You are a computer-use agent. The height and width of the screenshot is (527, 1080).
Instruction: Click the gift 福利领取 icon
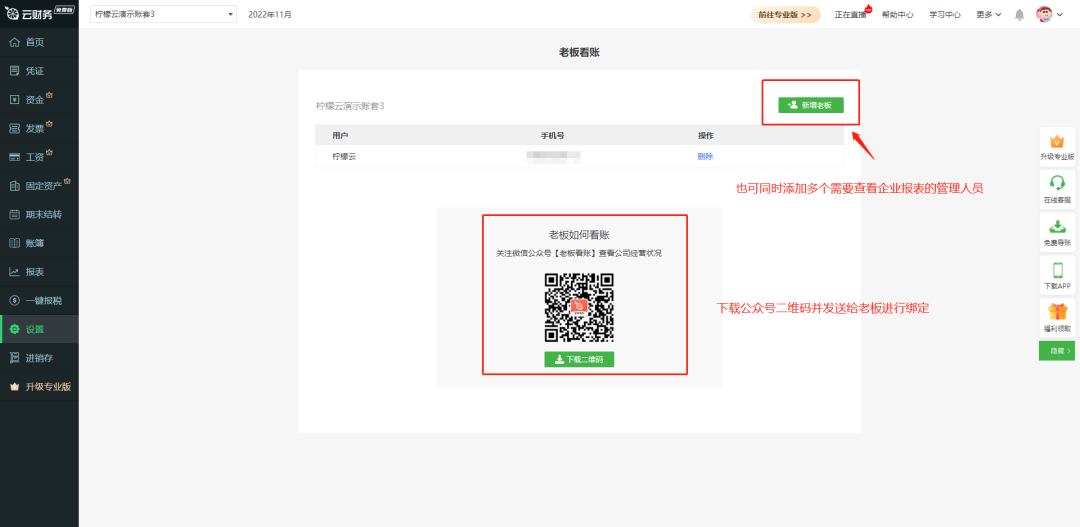pyautogui.click(x=1057, y=312)
